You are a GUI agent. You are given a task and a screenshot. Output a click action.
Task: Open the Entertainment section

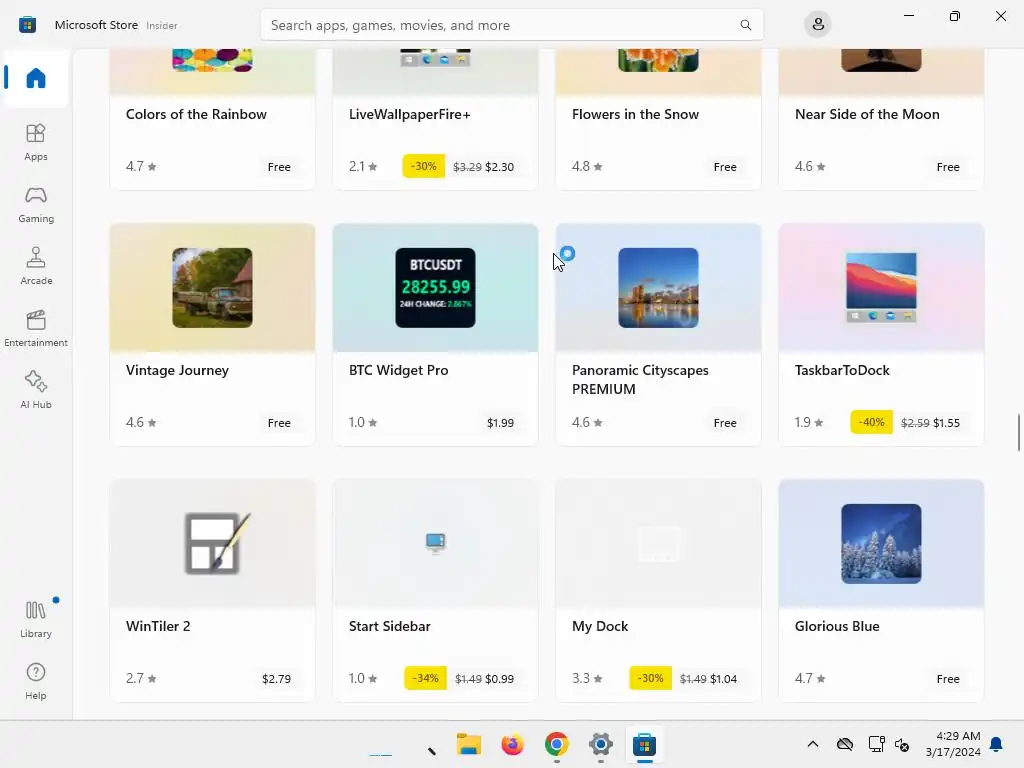pyautogui.click(x=36, y=328)
